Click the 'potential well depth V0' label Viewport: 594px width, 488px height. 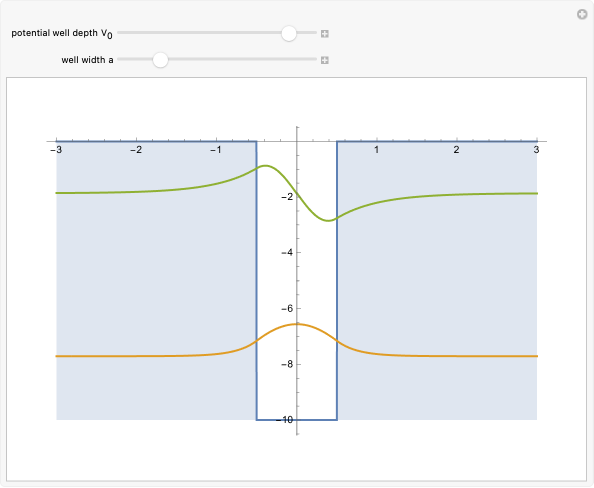tap(62, 34)
